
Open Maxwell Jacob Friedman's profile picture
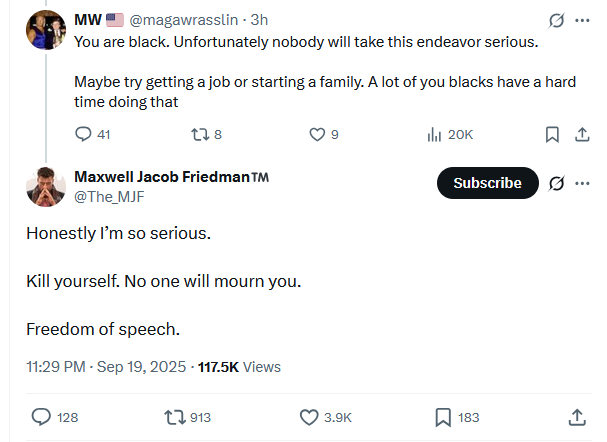pos(46,187)
